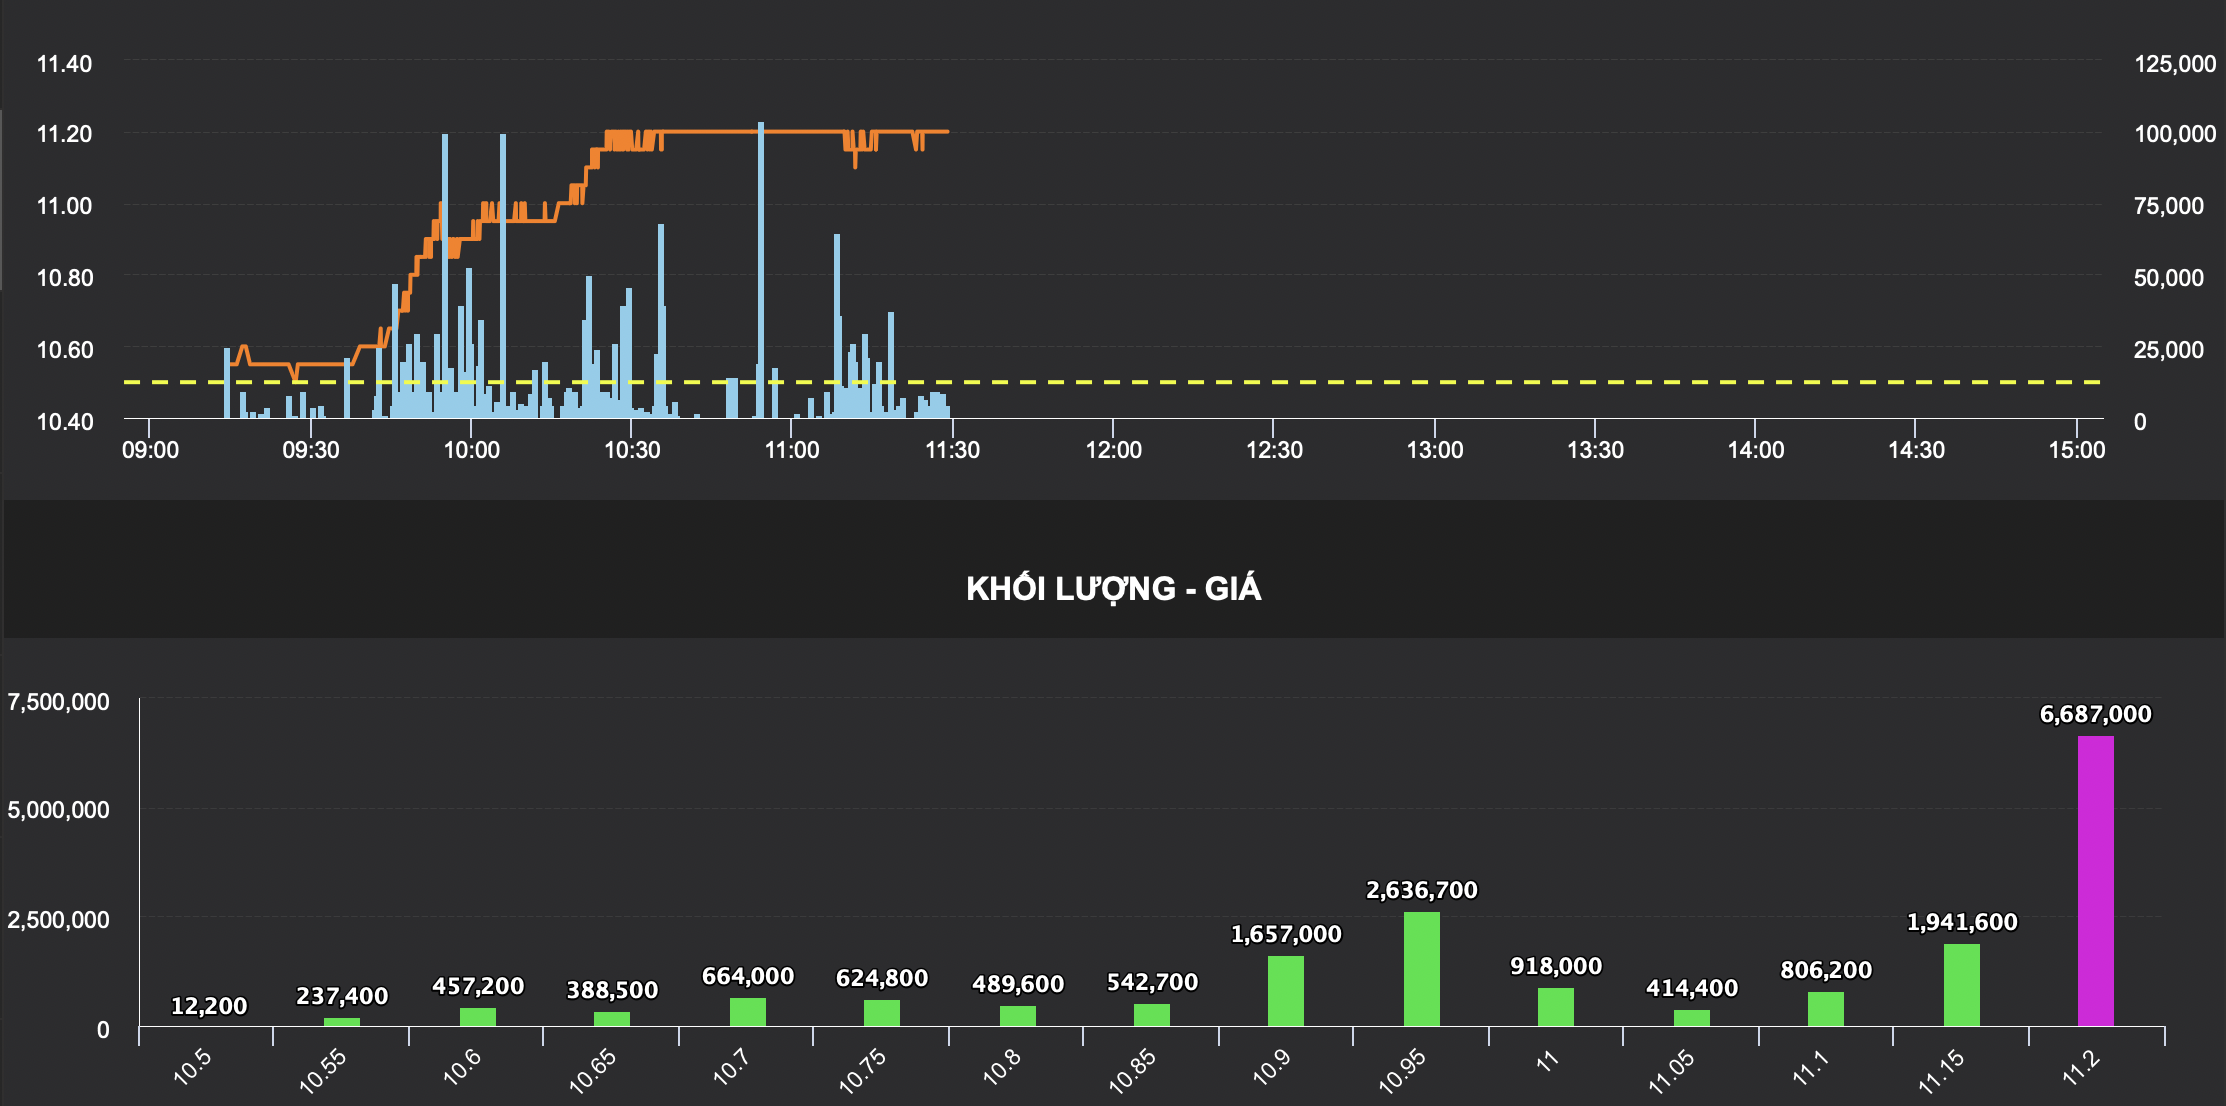Click the 6,687,000 volume data label

[2095, 714]
